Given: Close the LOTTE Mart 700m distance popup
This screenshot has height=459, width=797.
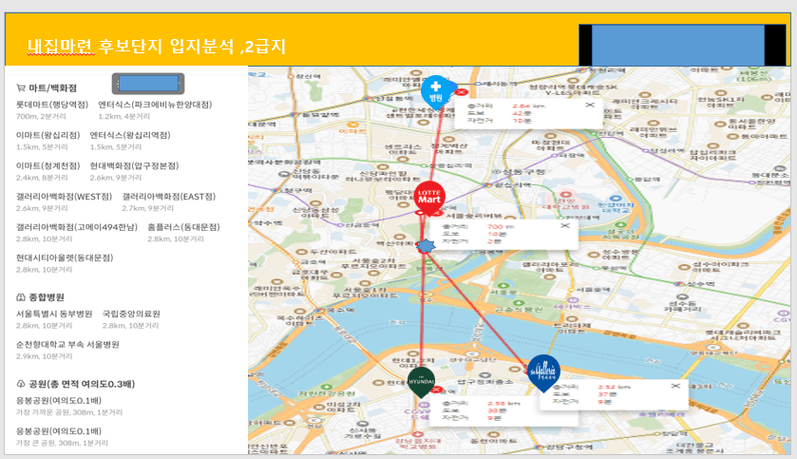Looking at the screenshot, I should point(565,226).
